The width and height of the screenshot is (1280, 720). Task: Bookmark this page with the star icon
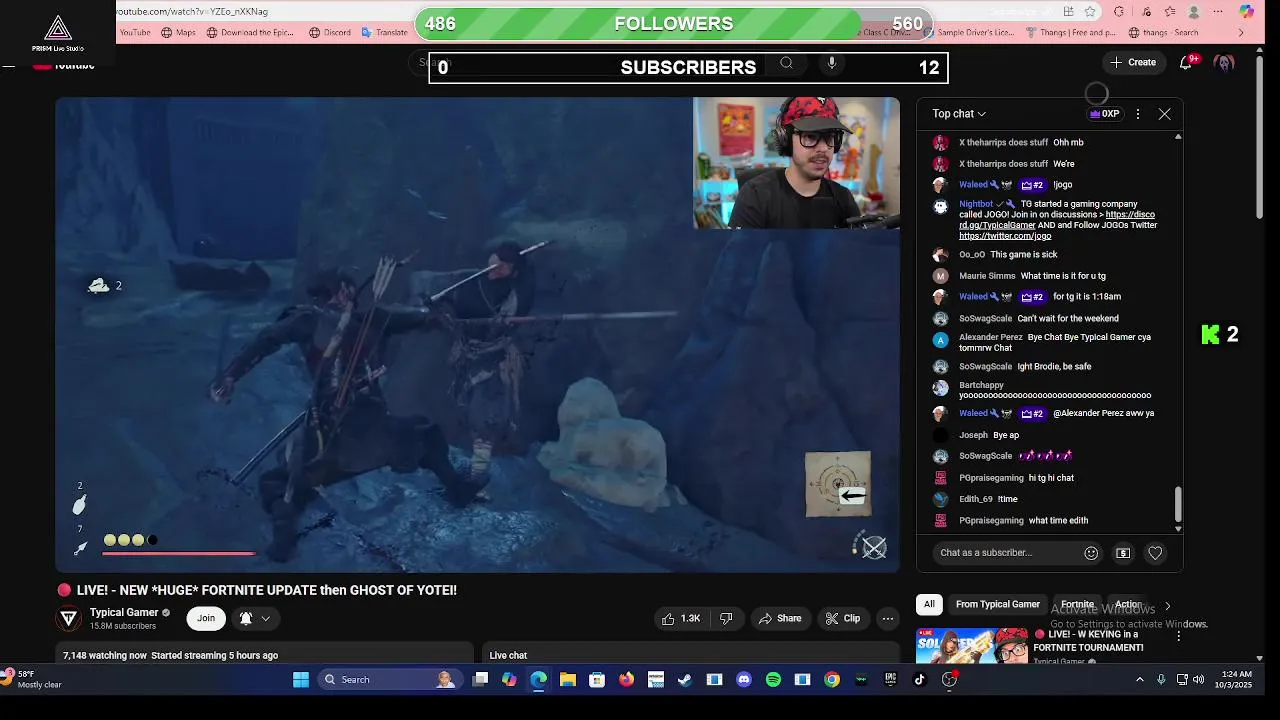point(1090,12)
